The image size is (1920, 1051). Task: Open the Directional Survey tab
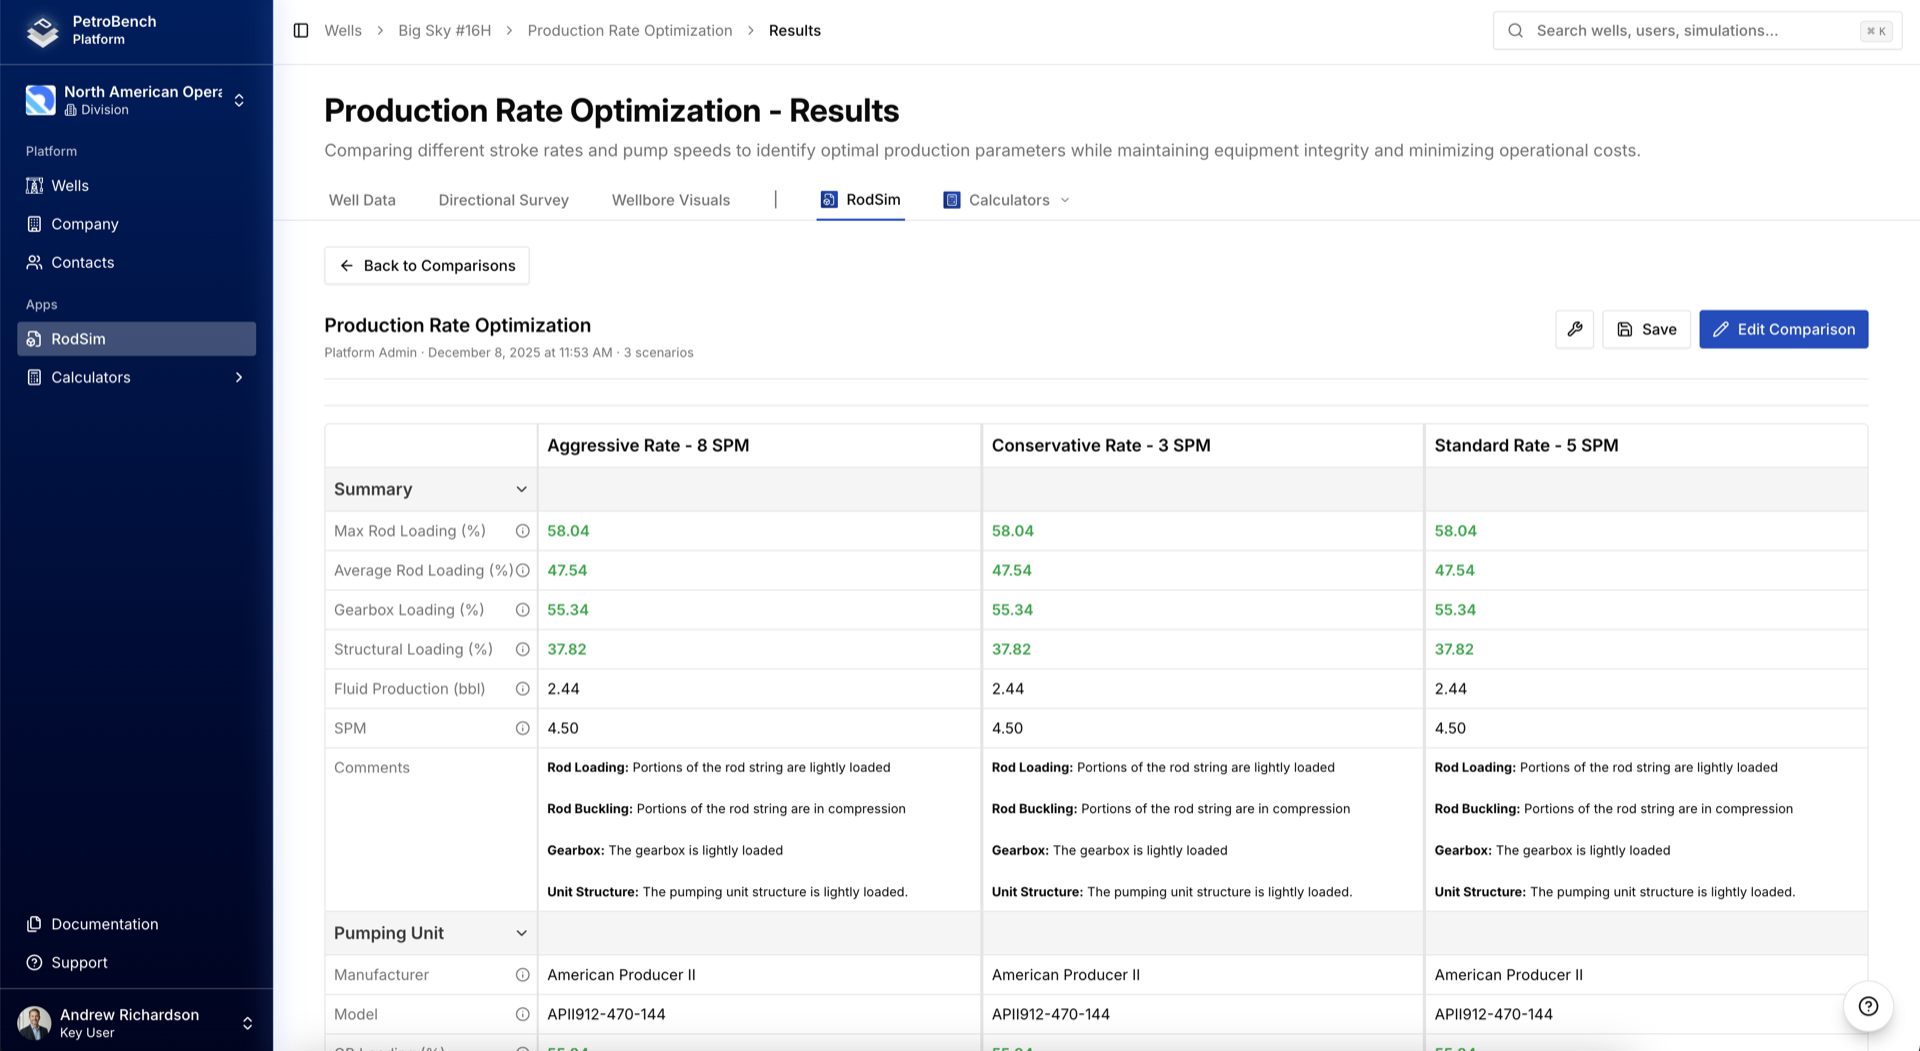tap(503, 199)
